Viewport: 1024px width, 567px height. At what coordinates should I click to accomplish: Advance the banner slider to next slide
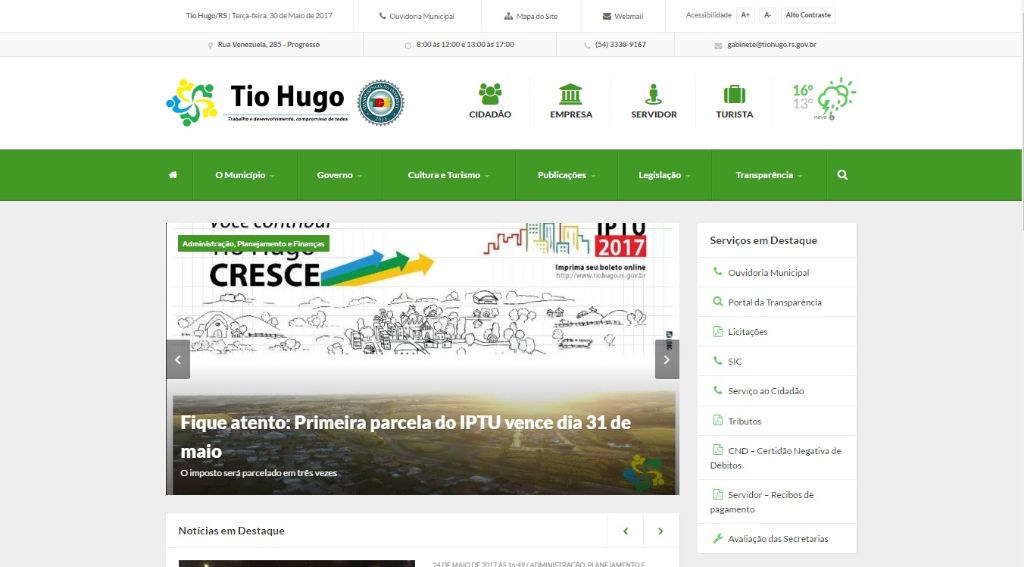[x=667, y=359]
